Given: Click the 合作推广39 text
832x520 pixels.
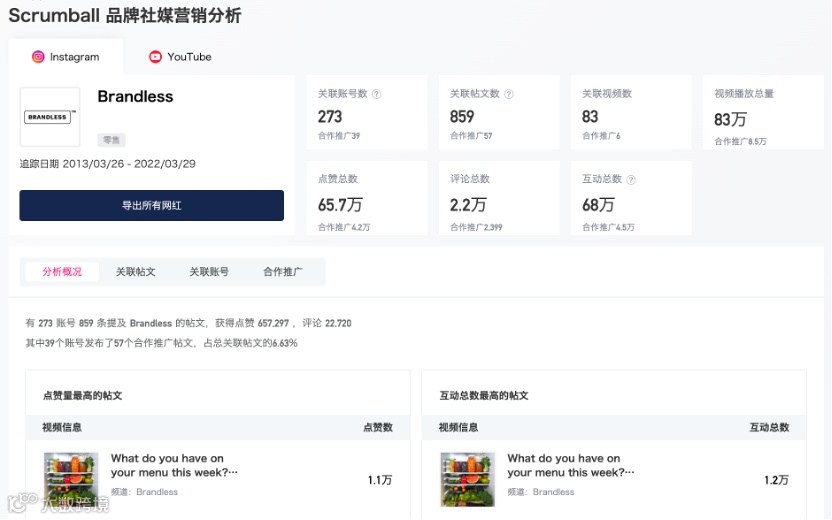Looking at the screenshot, I should tap(339, 136).
